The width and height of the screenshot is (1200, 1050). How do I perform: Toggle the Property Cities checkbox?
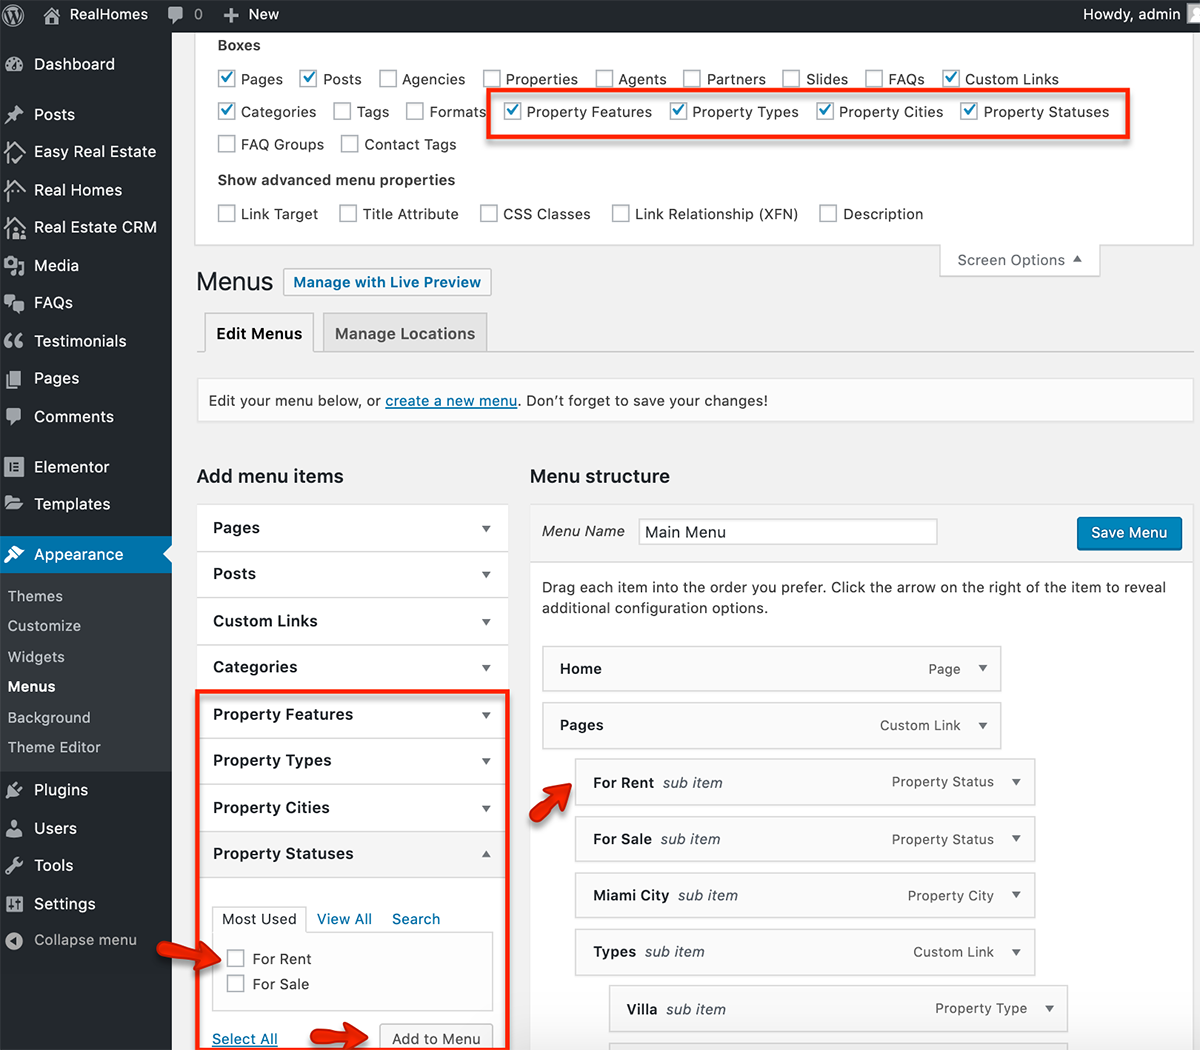tap(825, 111)
